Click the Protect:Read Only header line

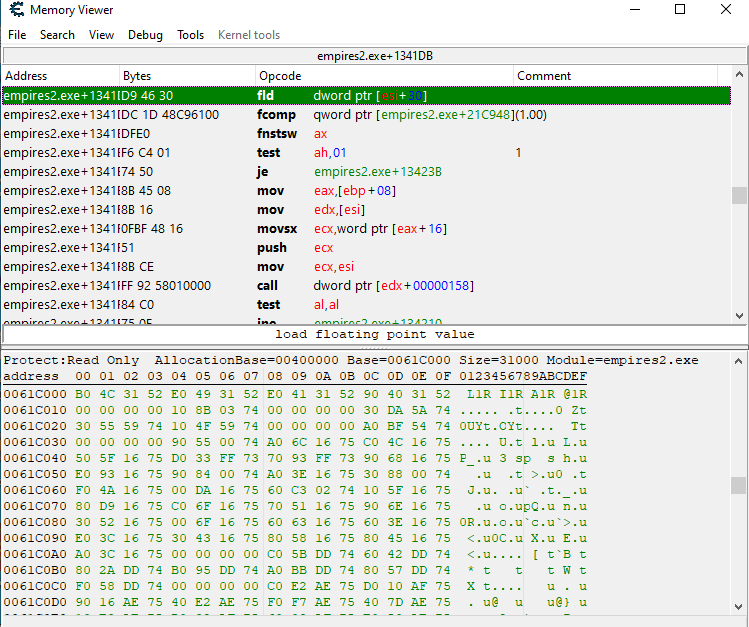pos(351,360)
